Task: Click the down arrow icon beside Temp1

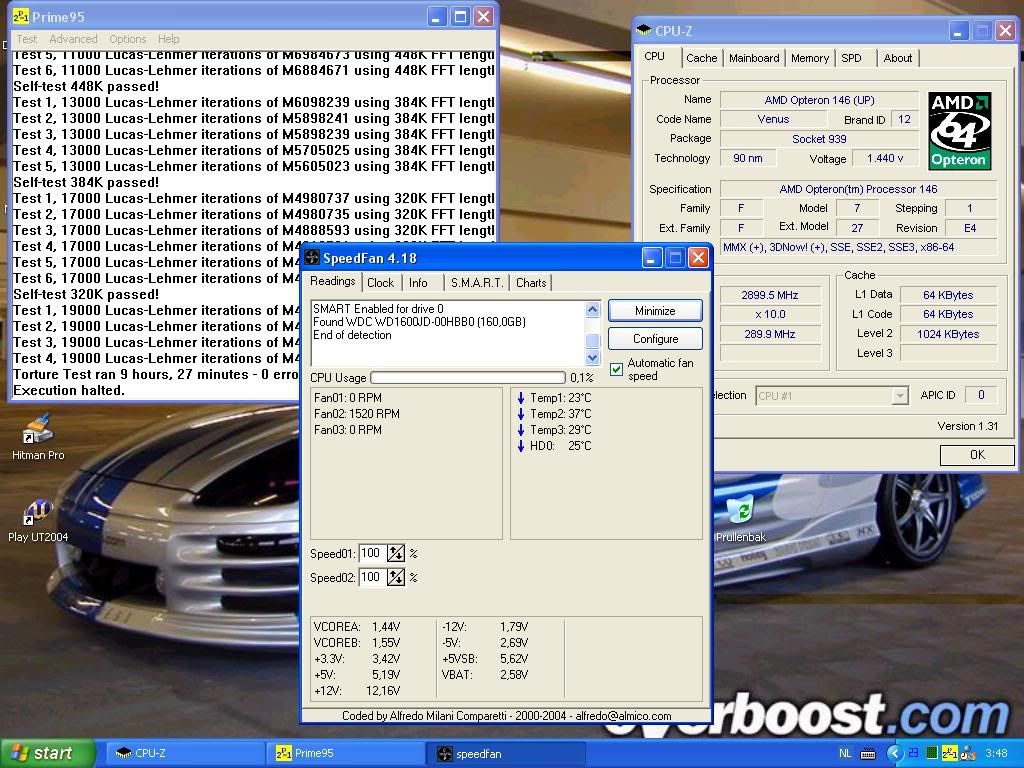Action: (x=520, y=398)
